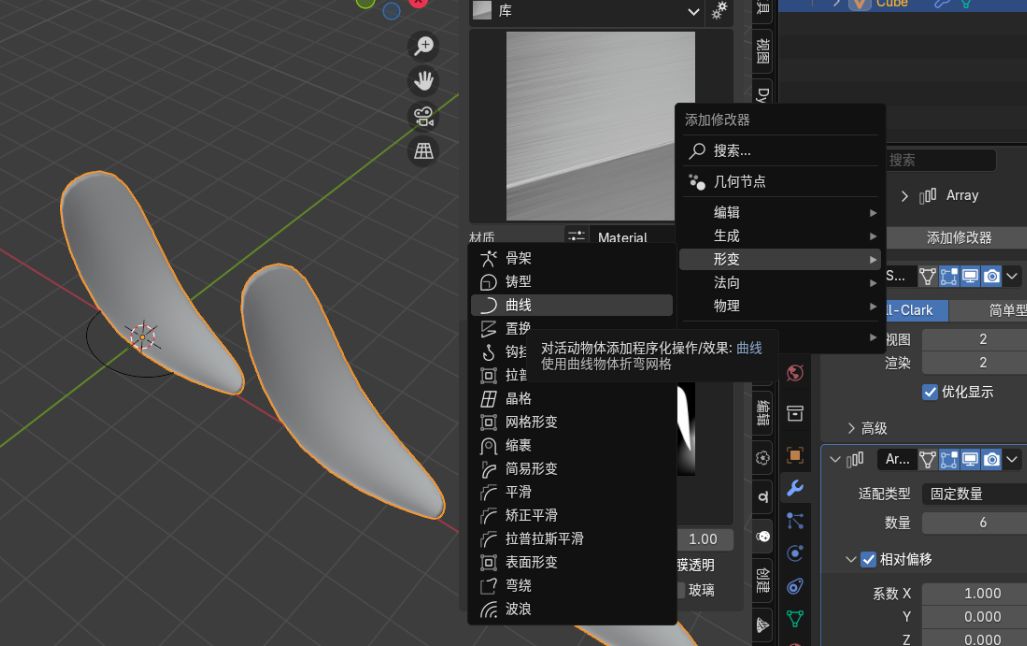Image resolution: width=1027 pixels, height=646 pixels.
Task: Toggle Array modifier render camera visibility
Action: [x=991, y=459]
